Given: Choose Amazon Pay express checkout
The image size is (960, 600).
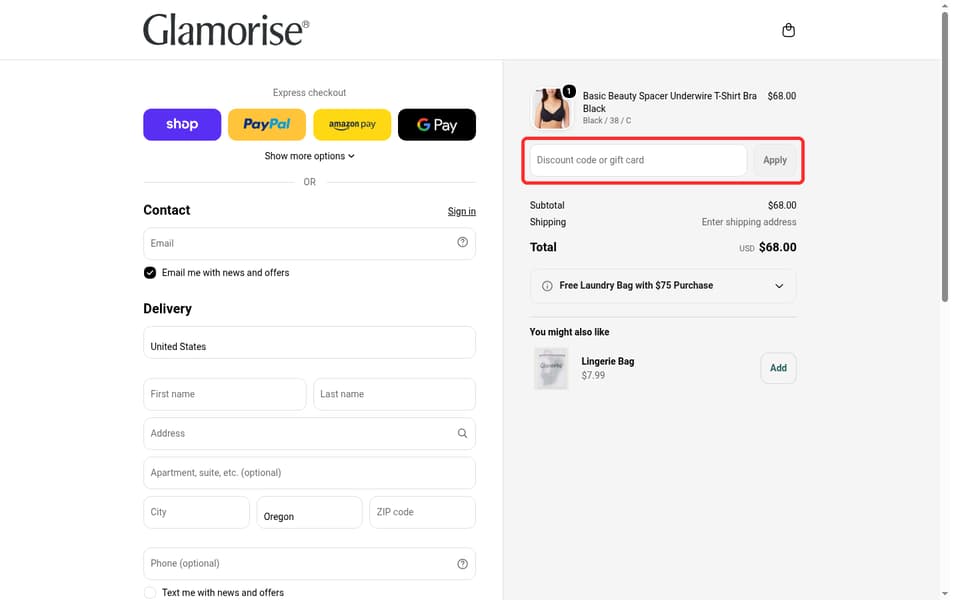Looking at the screenshot, I should 352,124.
